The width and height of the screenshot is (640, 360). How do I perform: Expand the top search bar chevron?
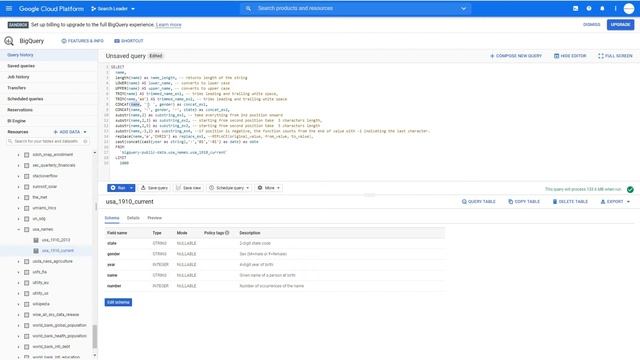(463, 9)
